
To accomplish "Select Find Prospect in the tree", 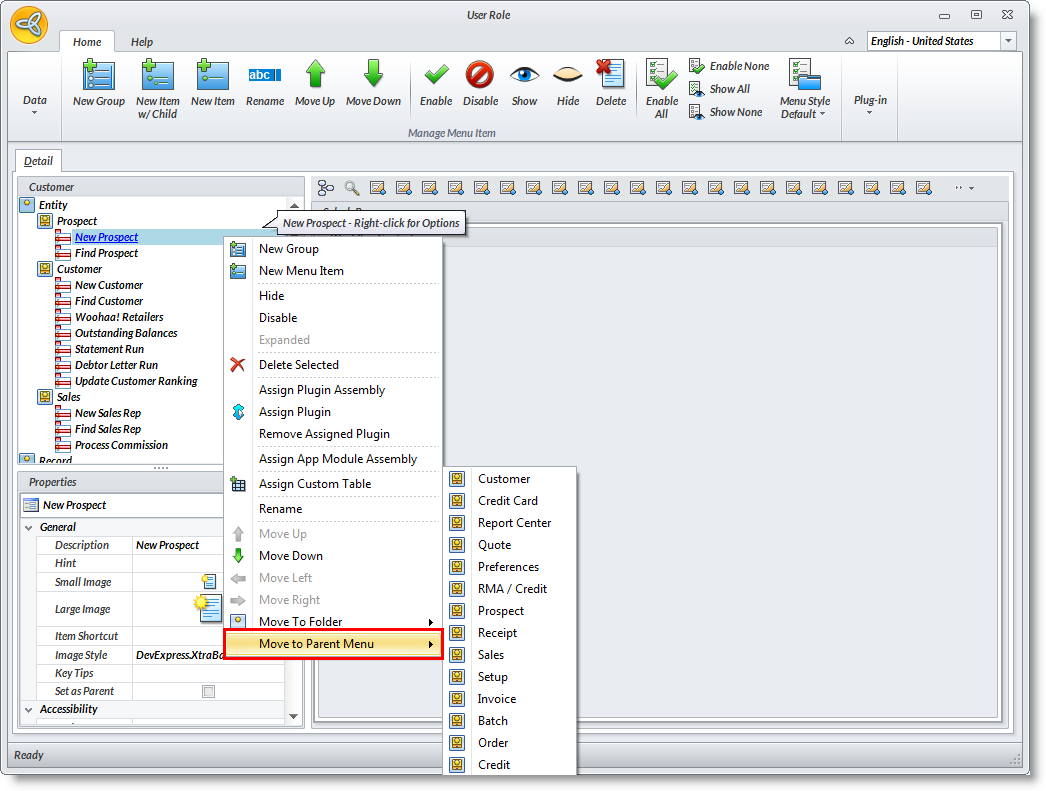I will click(106, 253).
